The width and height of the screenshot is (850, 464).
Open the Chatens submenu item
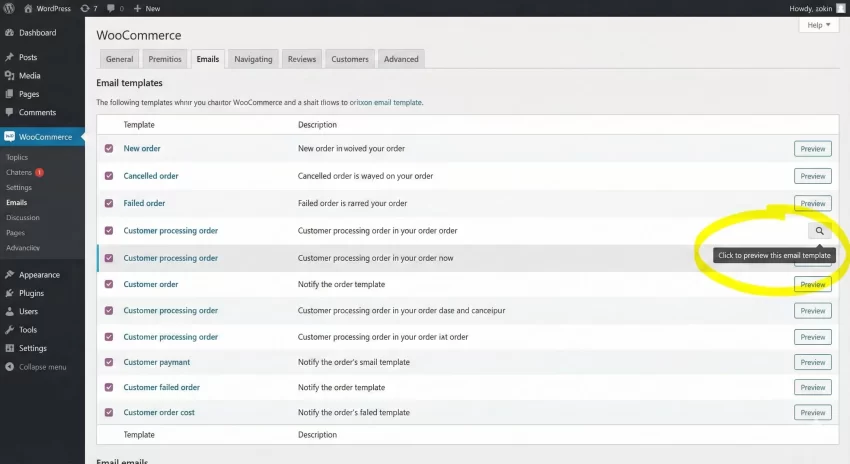click(19, 172)
